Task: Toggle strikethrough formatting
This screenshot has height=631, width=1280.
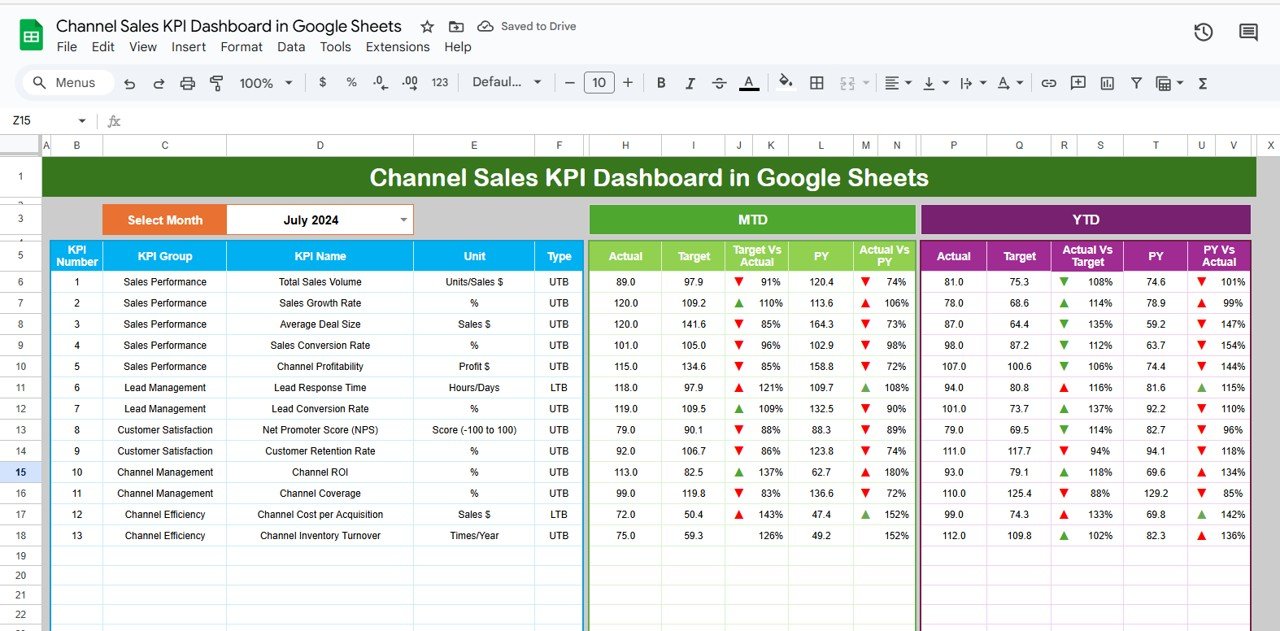Action: coord(719,82)
